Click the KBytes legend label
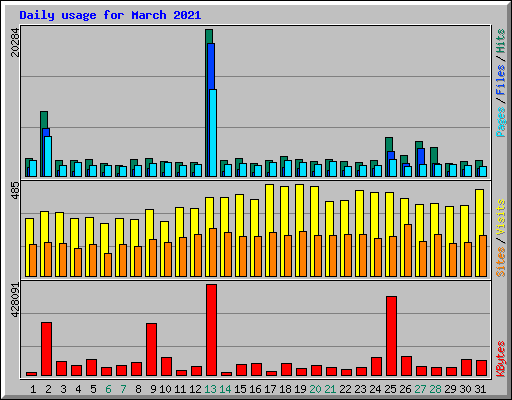 [x=500, y=359]
